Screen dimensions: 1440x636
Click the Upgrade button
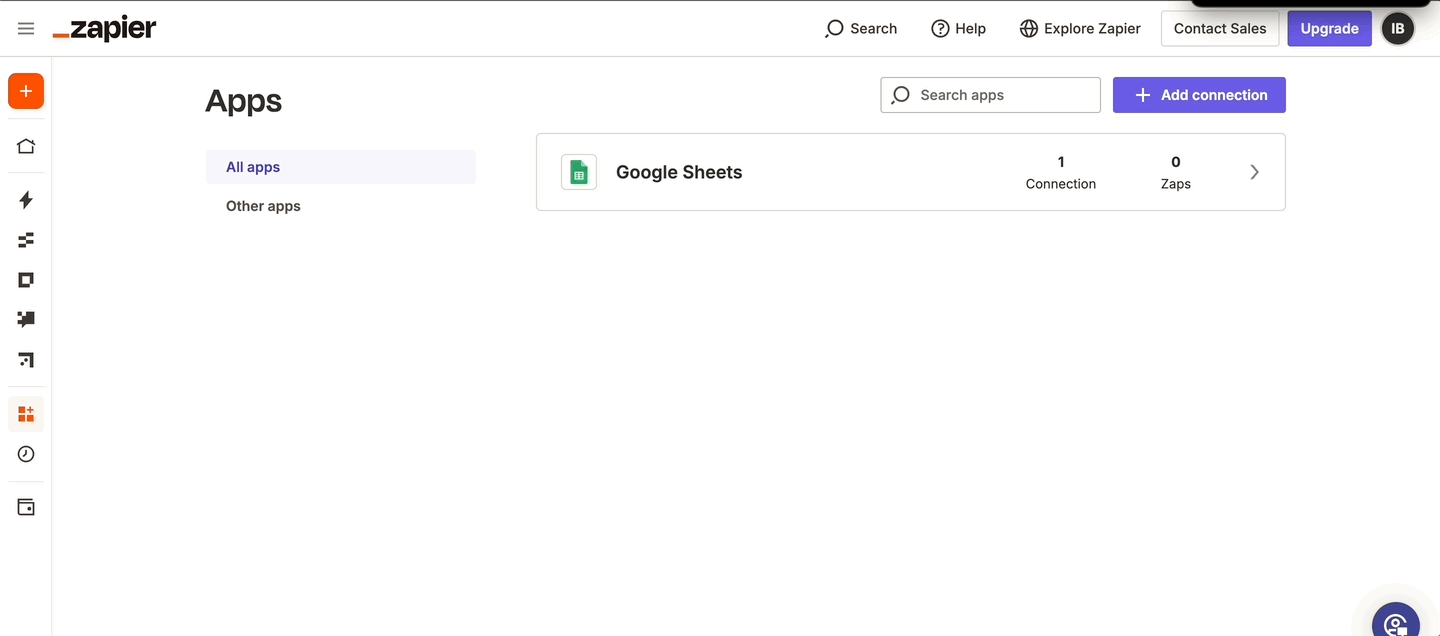pos(1329,29)
